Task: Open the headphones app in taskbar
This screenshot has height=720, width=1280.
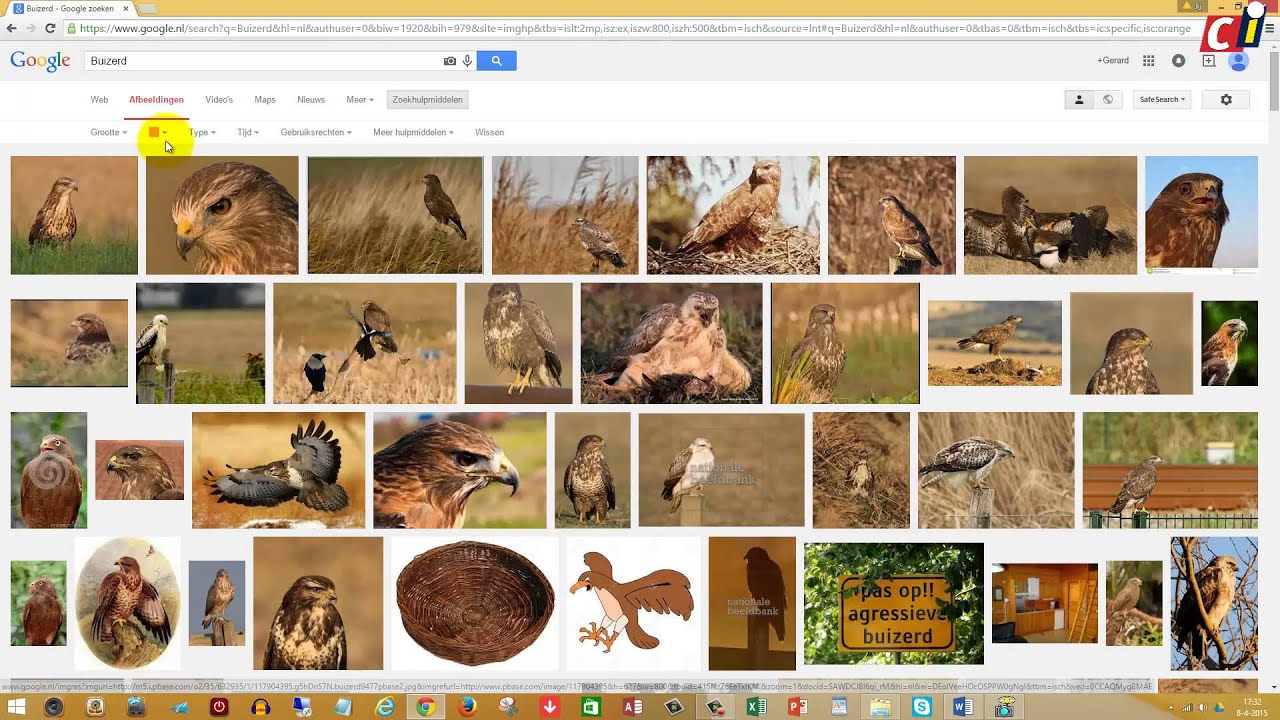Action: pyautogui.click(x=260, y=707)
